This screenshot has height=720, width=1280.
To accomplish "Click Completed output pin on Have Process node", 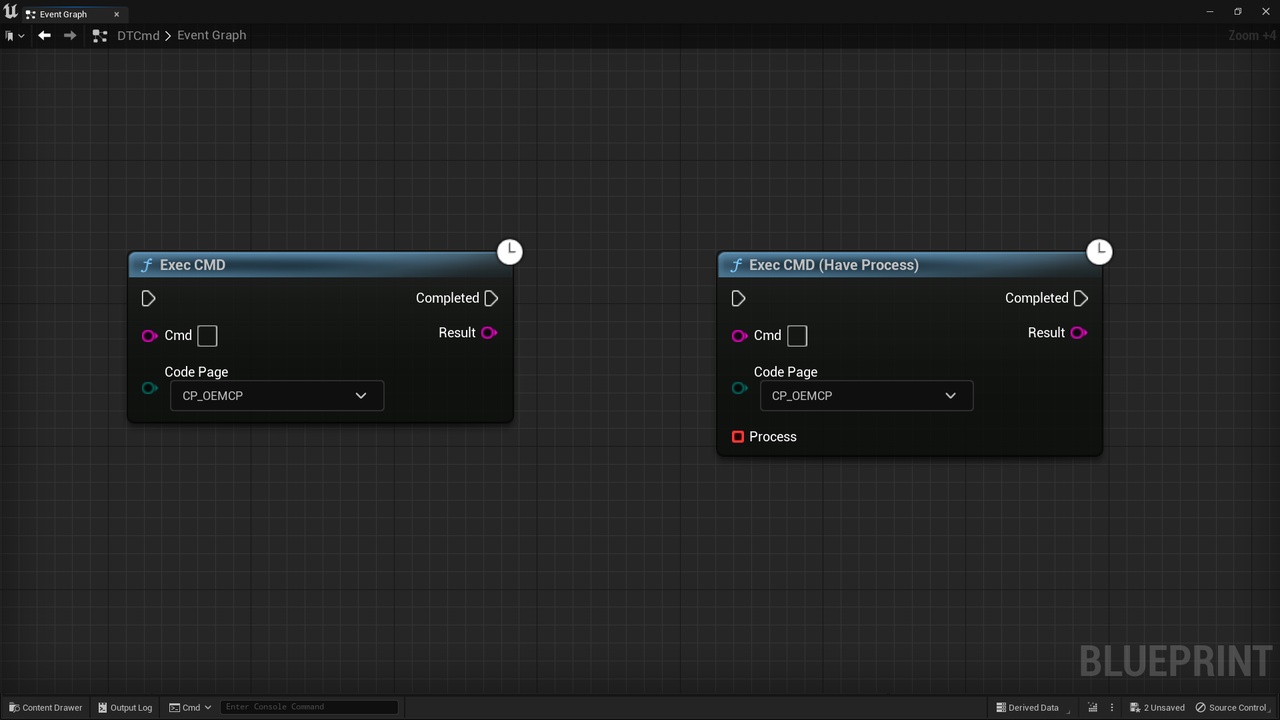I will [x=1081, y=298].
